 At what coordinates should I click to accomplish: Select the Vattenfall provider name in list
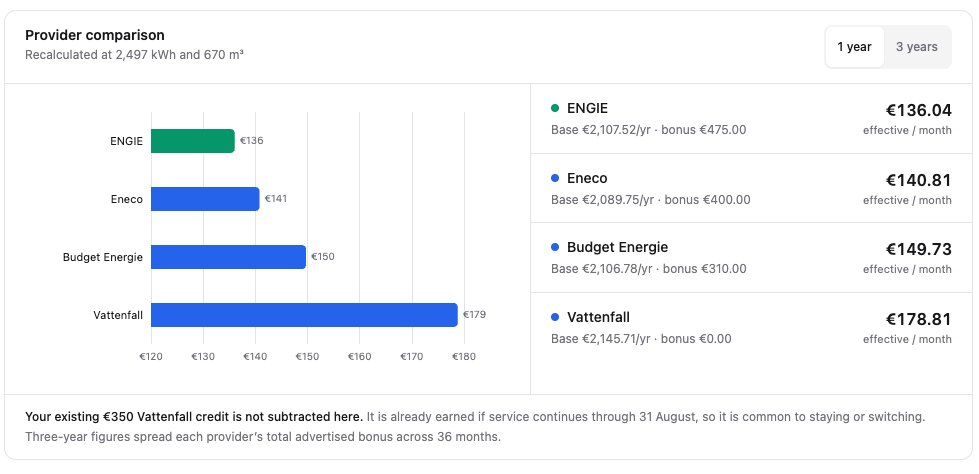[x=598, y=317]
